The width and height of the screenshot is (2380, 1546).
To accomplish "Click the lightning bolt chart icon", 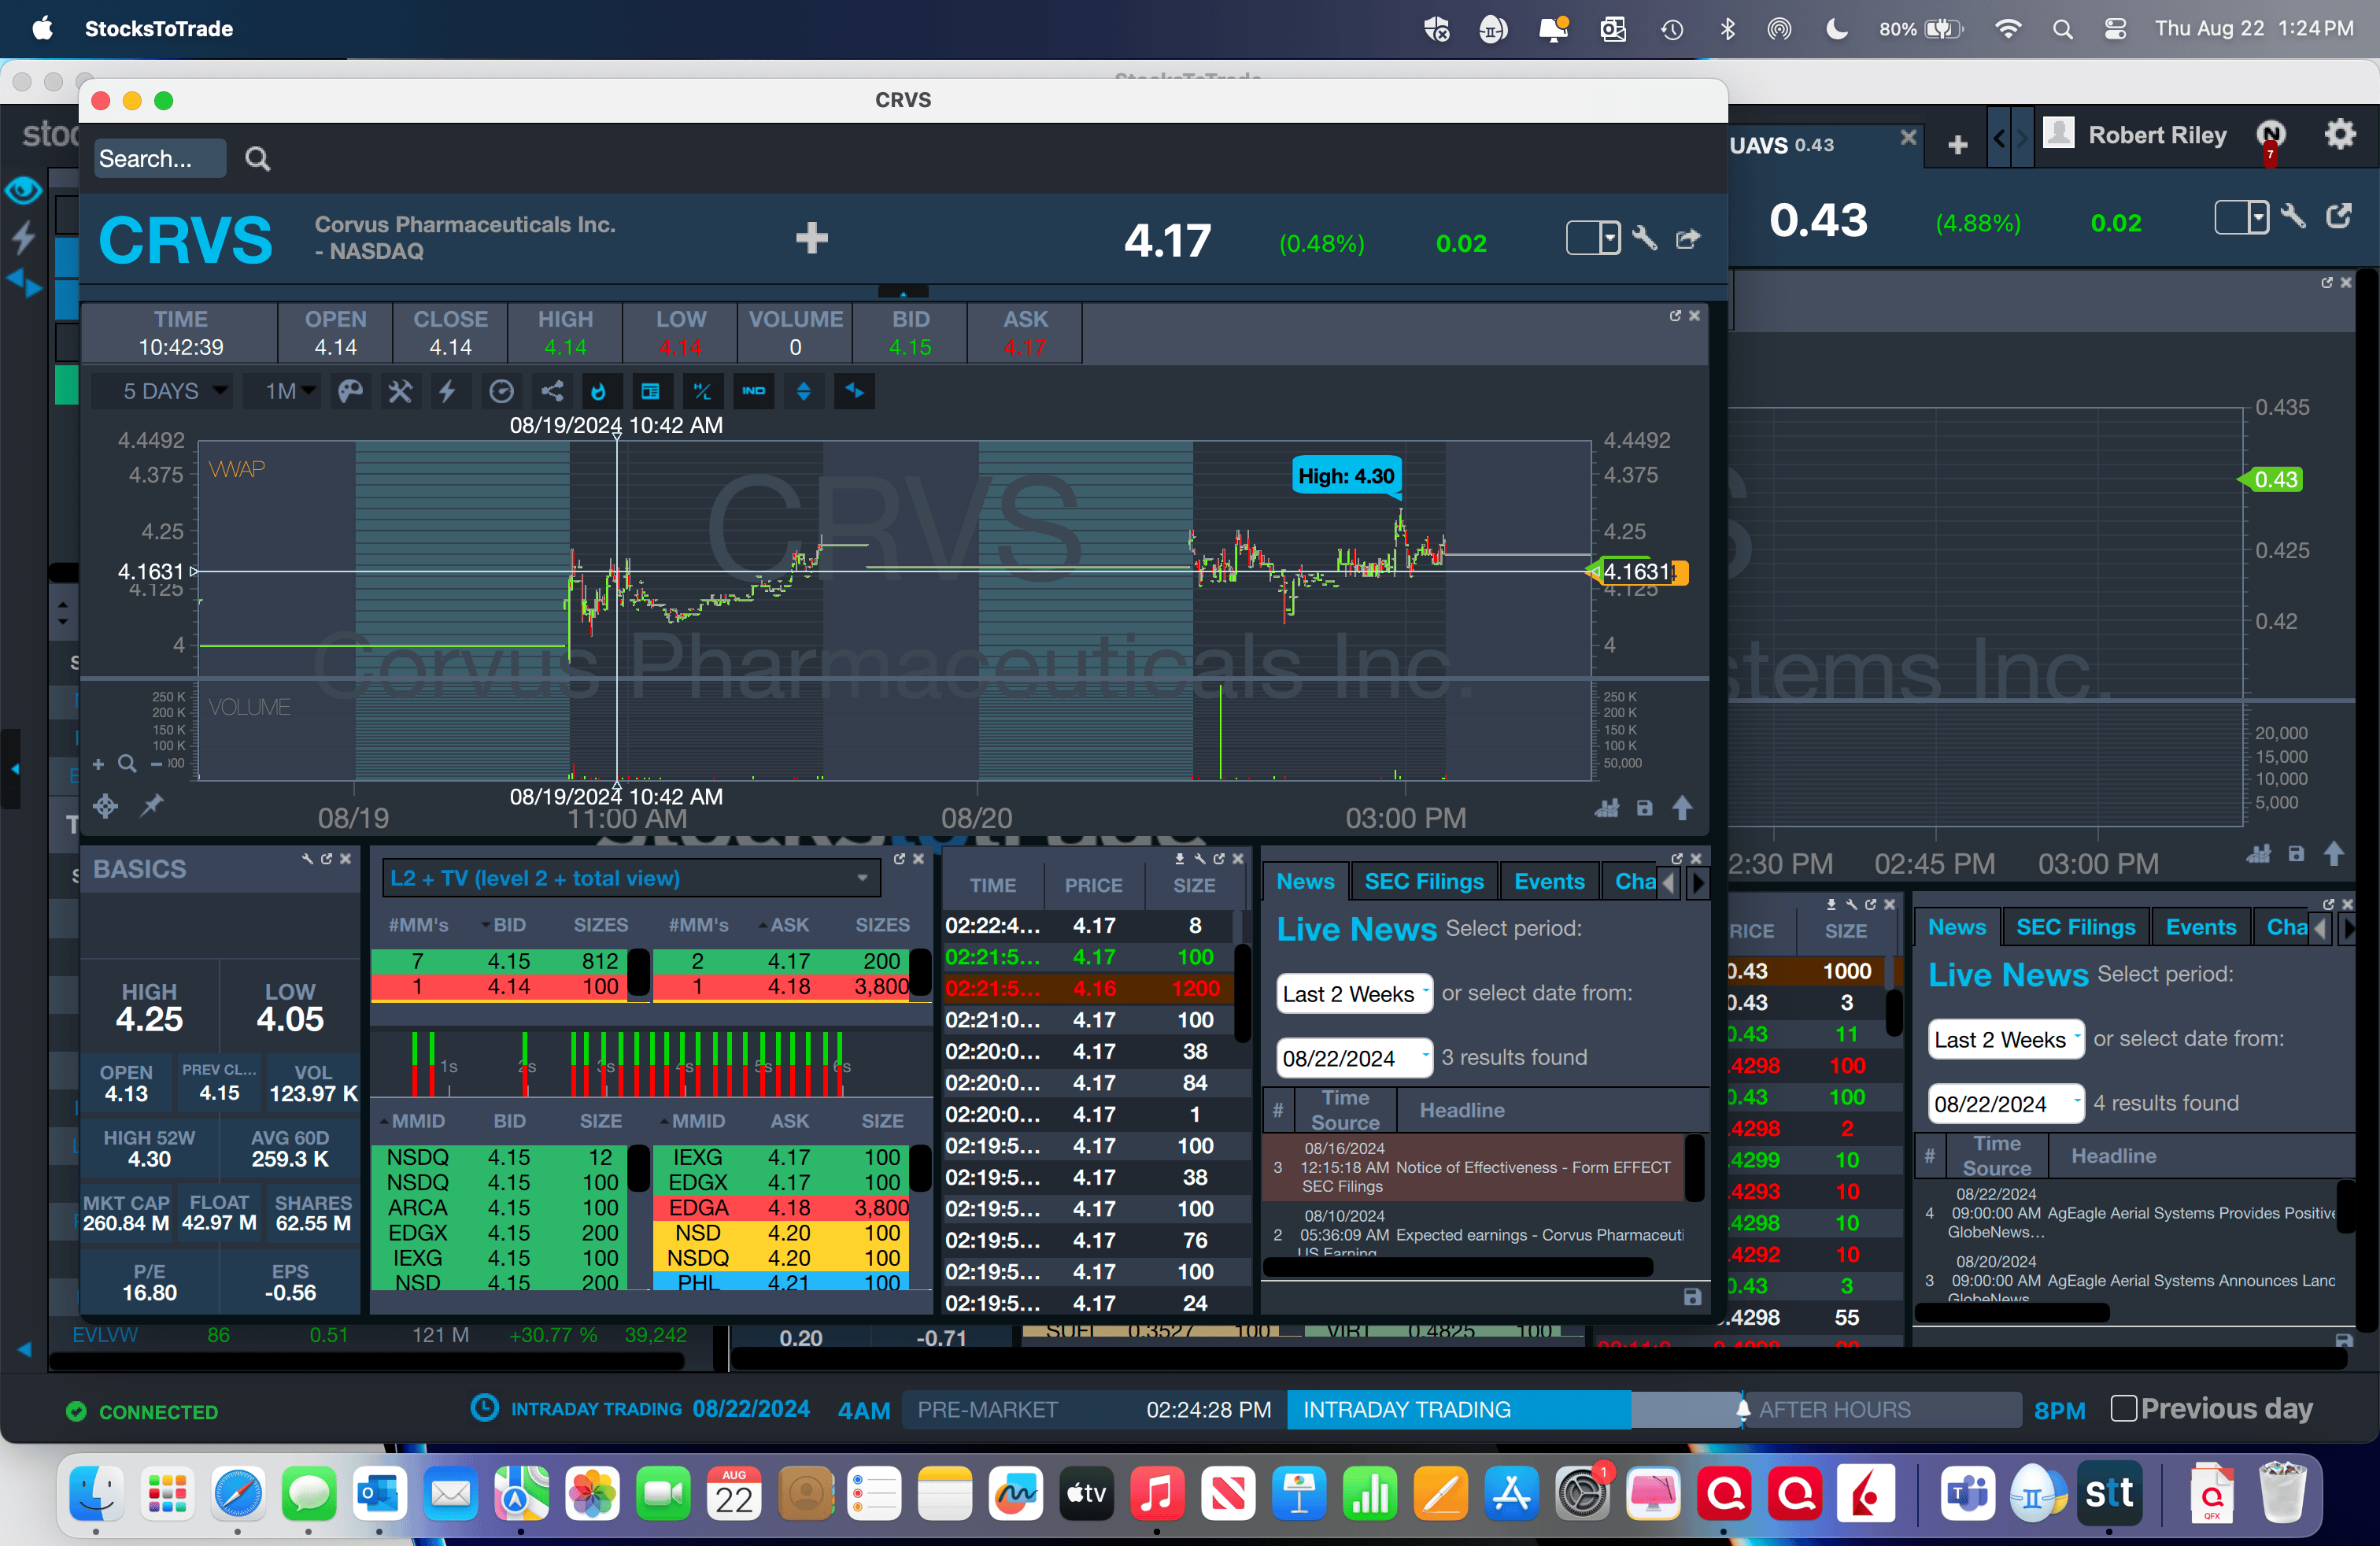I will [447, 391].
